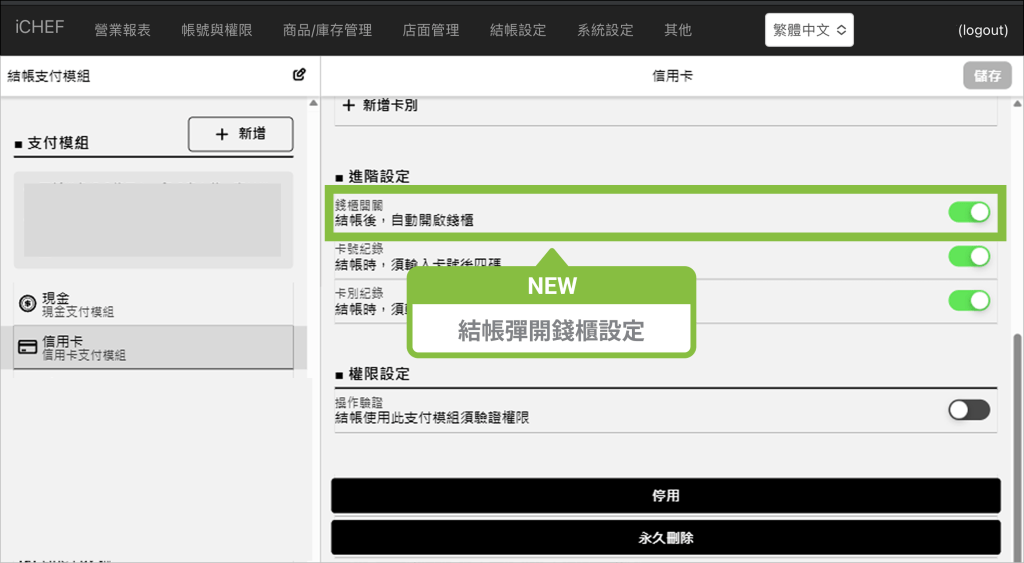This screenshot has height=563, width=1024.
Task: Open the 商品/庫存管理 menu
Action: [327, 30]
